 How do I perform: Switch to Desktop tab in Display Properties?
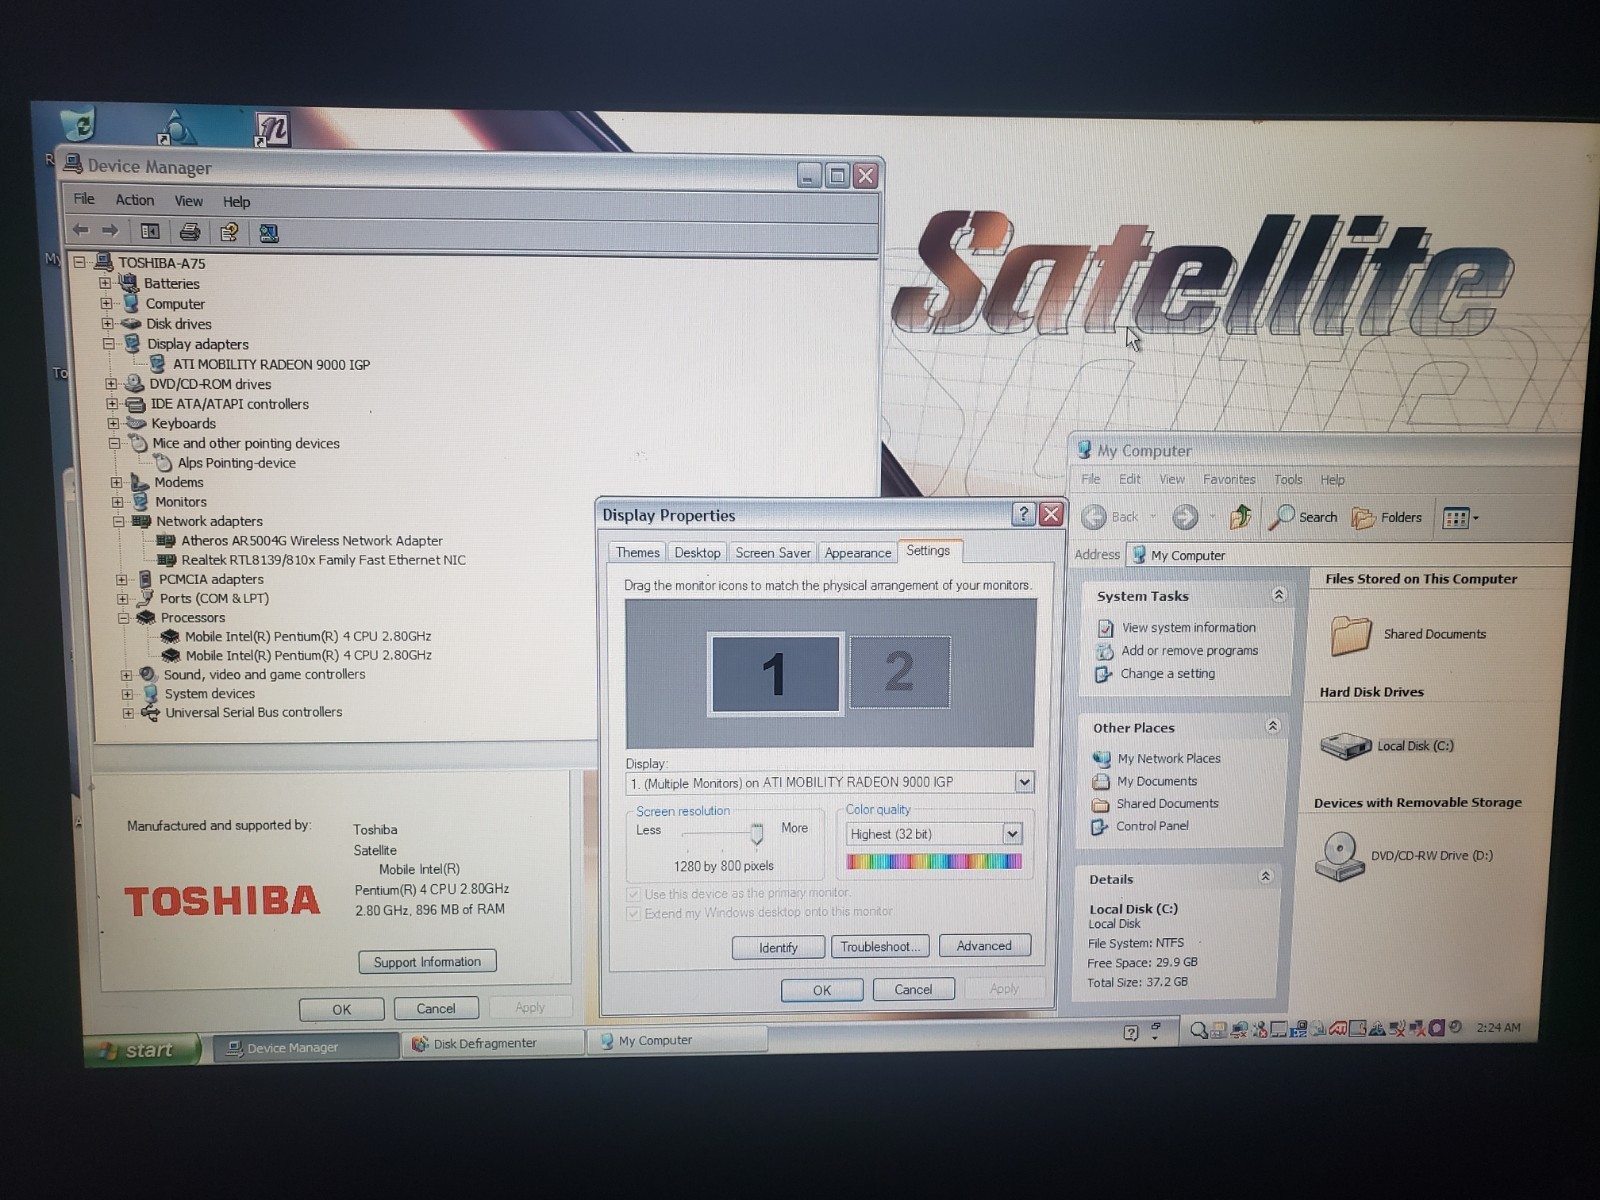point(697,553)
